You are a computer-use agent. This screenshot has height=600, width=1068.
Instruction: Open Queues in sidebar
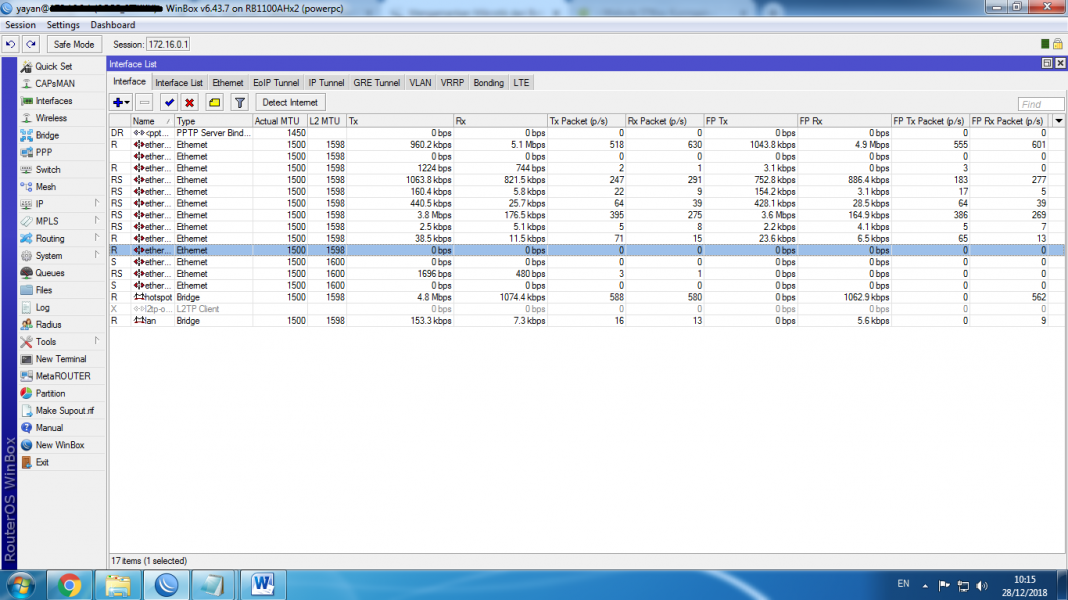tap(50, 272)
